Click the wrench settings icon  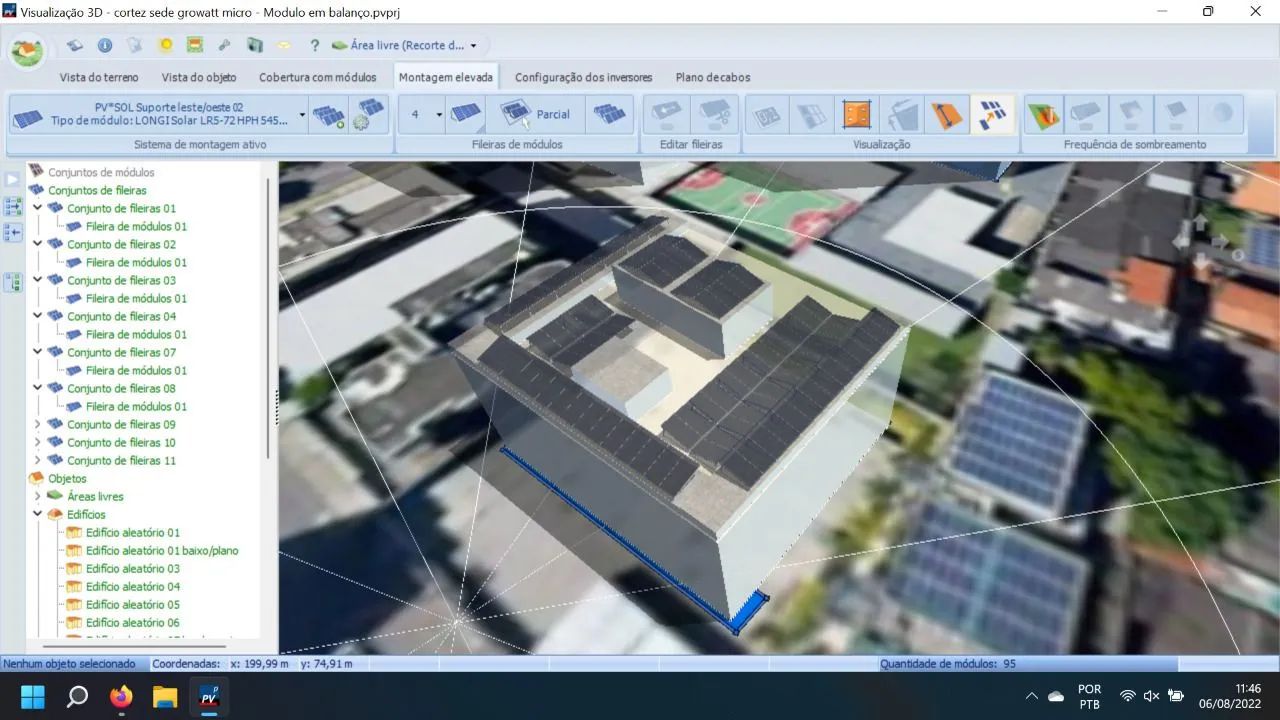(225, 46)
